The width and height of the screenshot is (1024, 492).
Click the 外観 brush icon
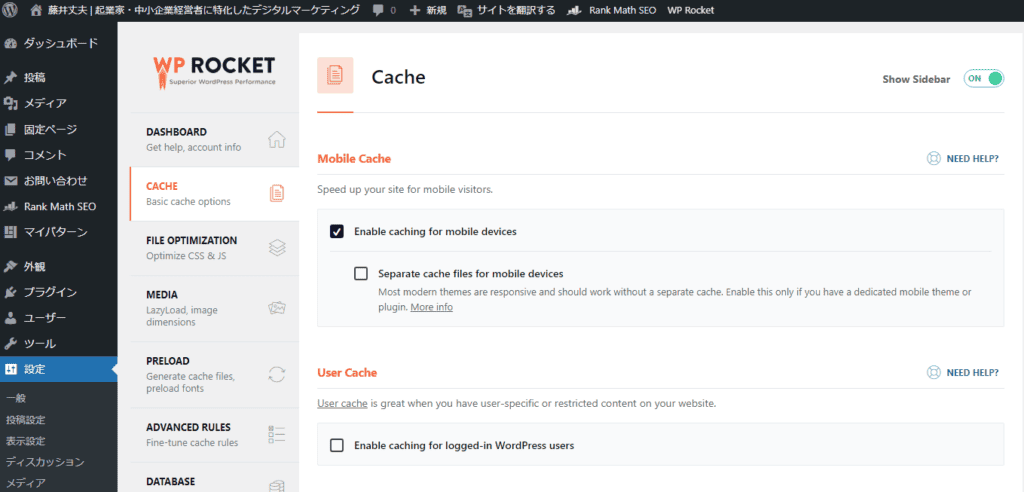click(10, 267)
